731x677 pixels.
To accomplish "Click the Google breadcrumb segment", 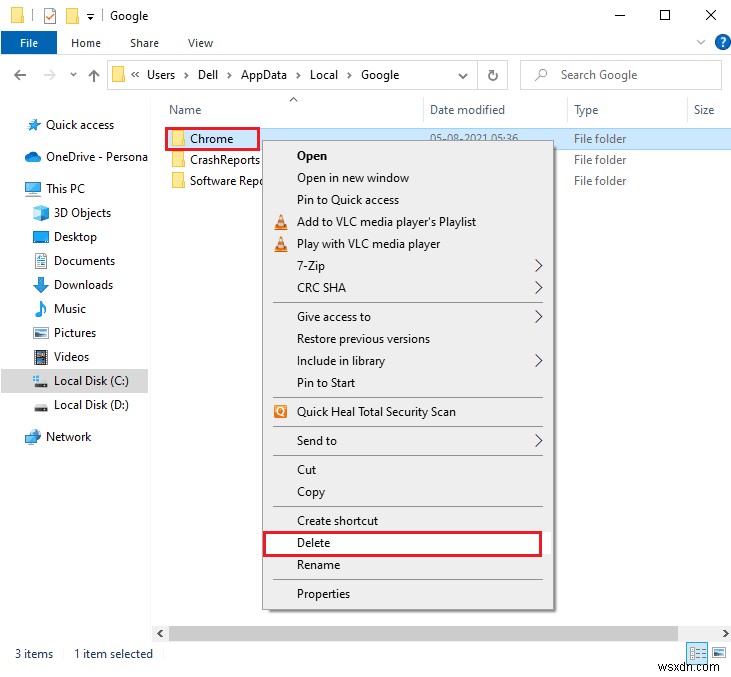I will click(380, 75).
